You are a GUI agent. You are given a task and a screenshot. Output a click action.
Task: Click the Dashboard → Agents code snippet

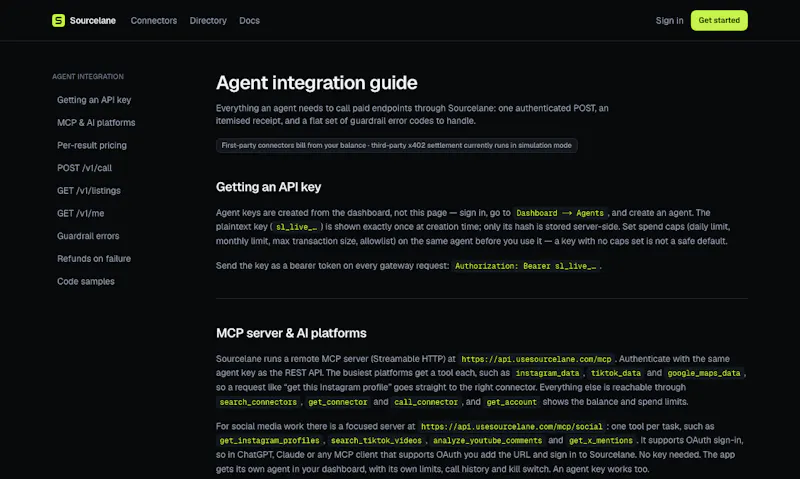coord(560,213)
